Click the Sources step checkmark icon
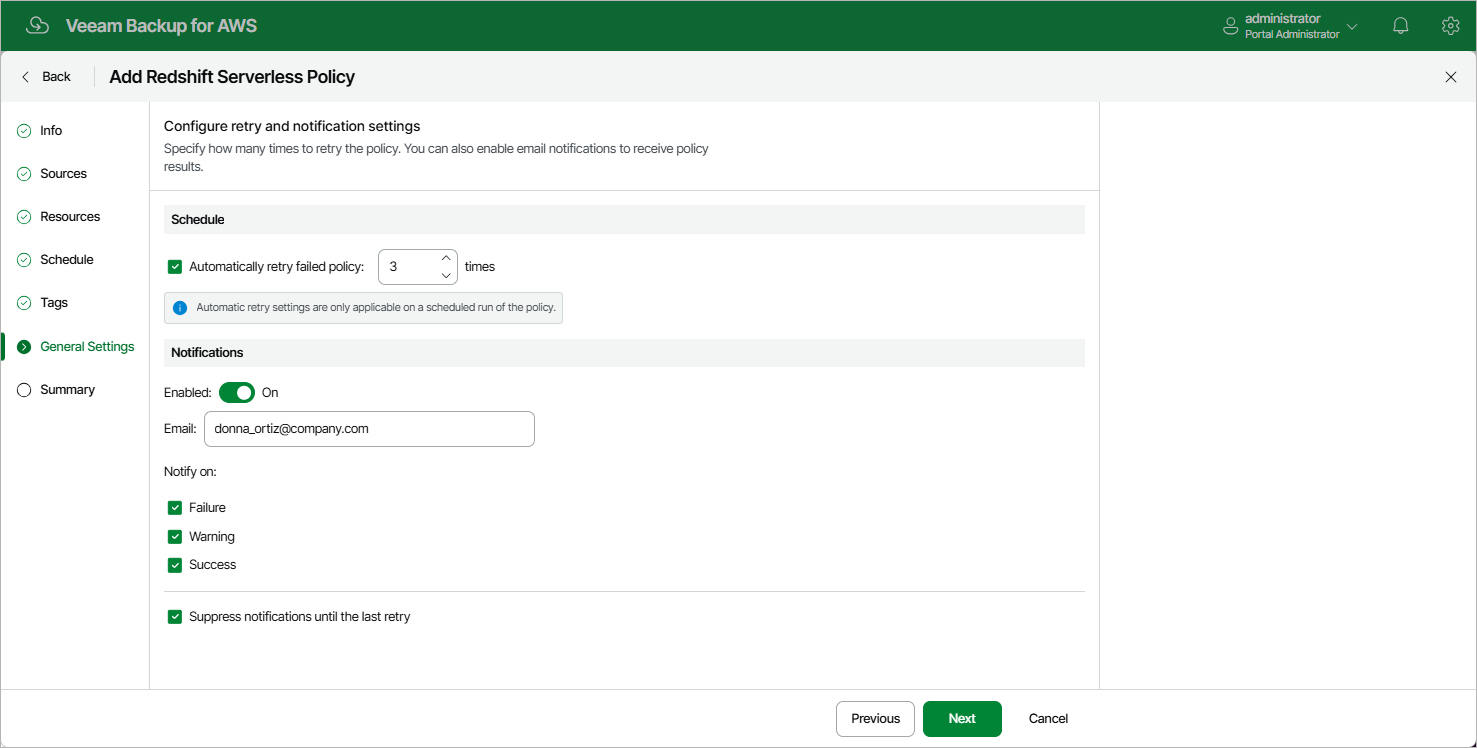Viewport: 1477px width, 748px height. (x=24, y=173)
